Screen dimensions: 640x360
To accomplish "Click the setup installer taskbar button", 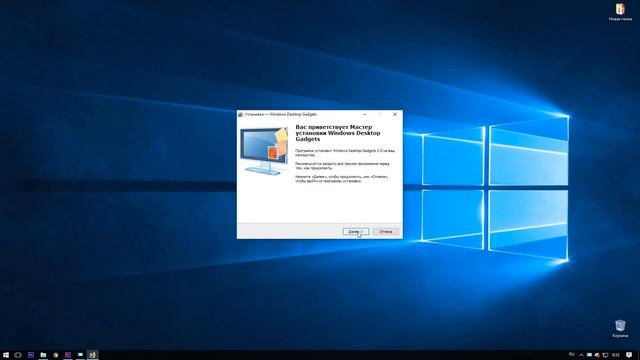I will pyautogui.click(x=93, y=355).
